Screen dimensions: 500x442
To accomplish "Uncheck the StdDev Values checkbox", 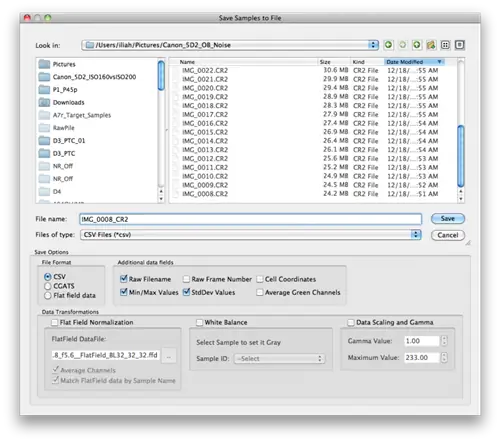I will tap(186, 292).
